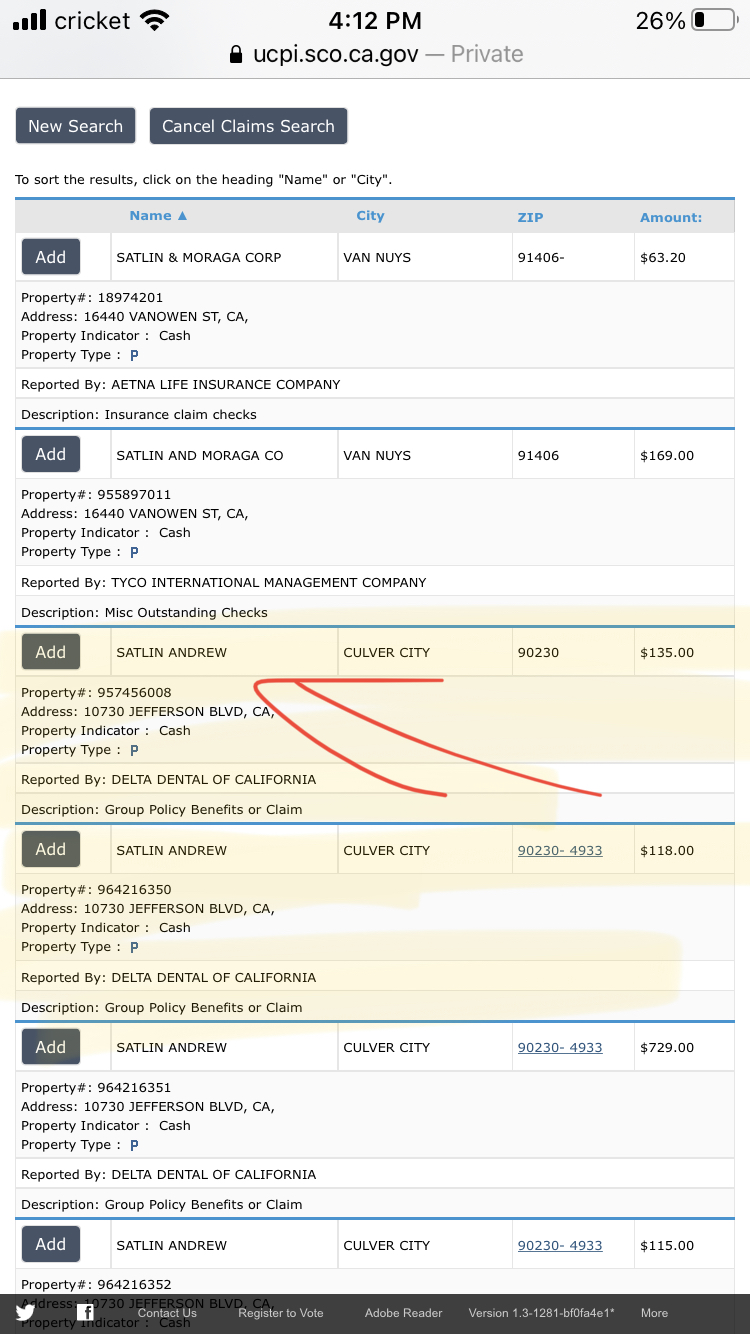Click Property Type P link under property 18974201
Screen dimensions: 750x1334
(x=134, y=355)
